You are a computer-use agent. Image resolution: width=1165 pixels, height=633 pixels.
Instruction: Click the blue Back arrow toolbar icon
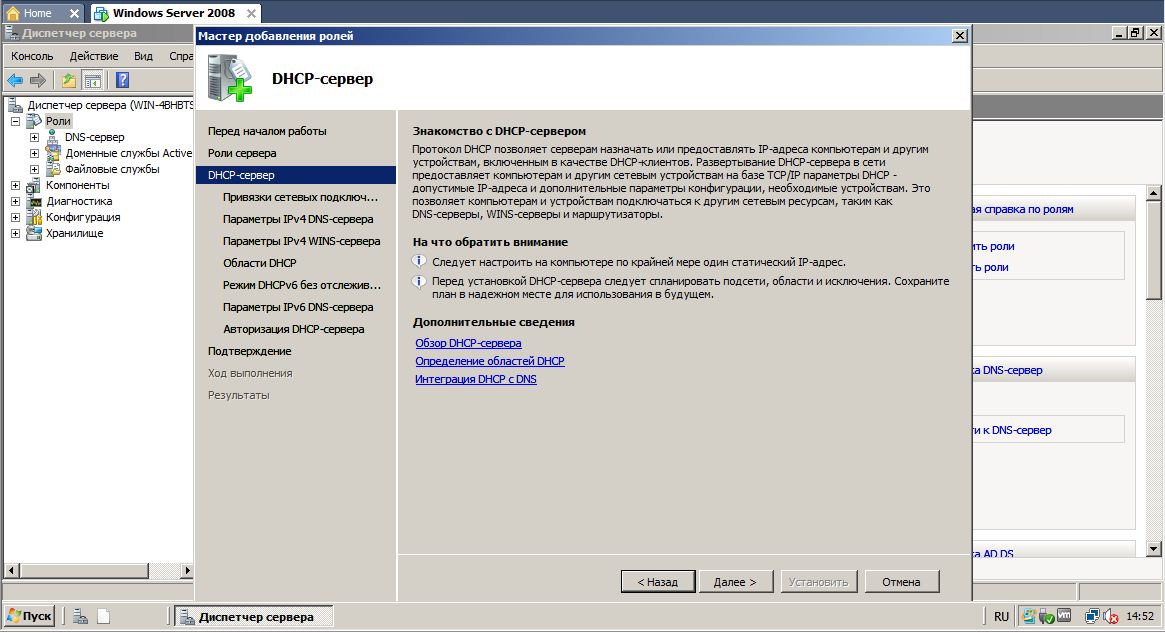click(x=15, y=80)
